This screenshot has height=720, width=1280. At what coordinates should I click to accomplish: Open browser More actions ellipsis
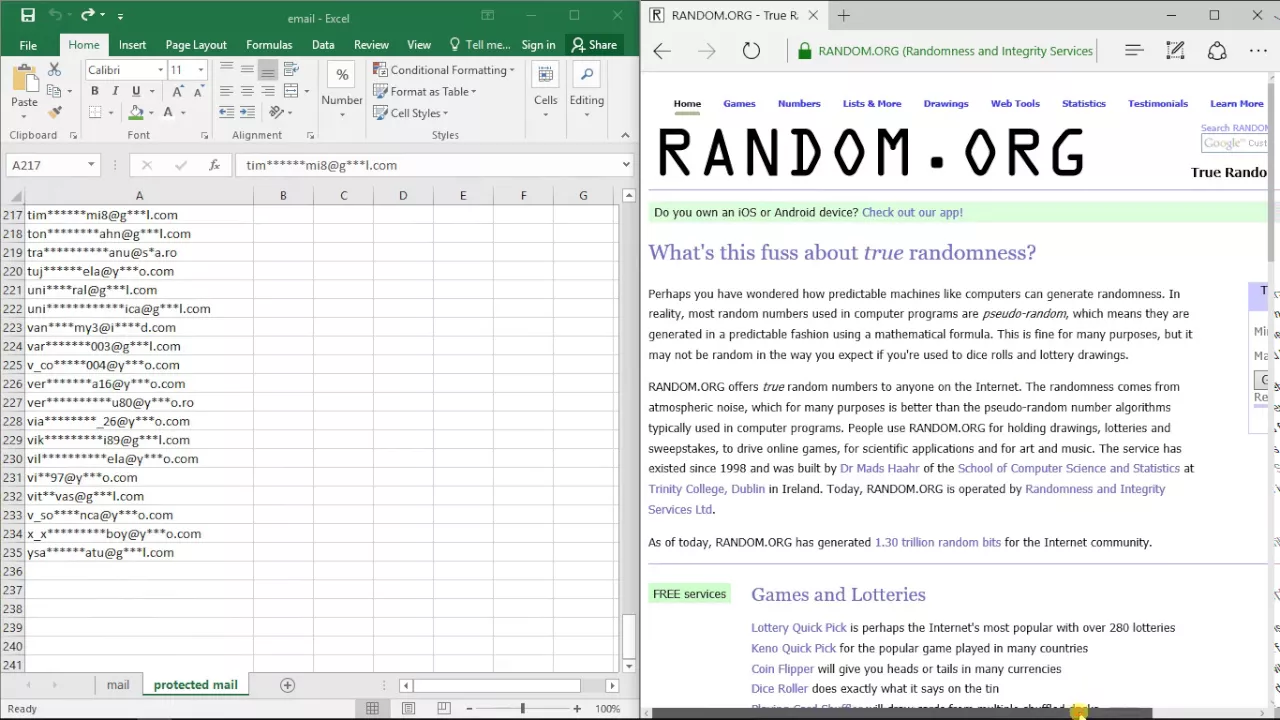click(x=1258, y=51)
